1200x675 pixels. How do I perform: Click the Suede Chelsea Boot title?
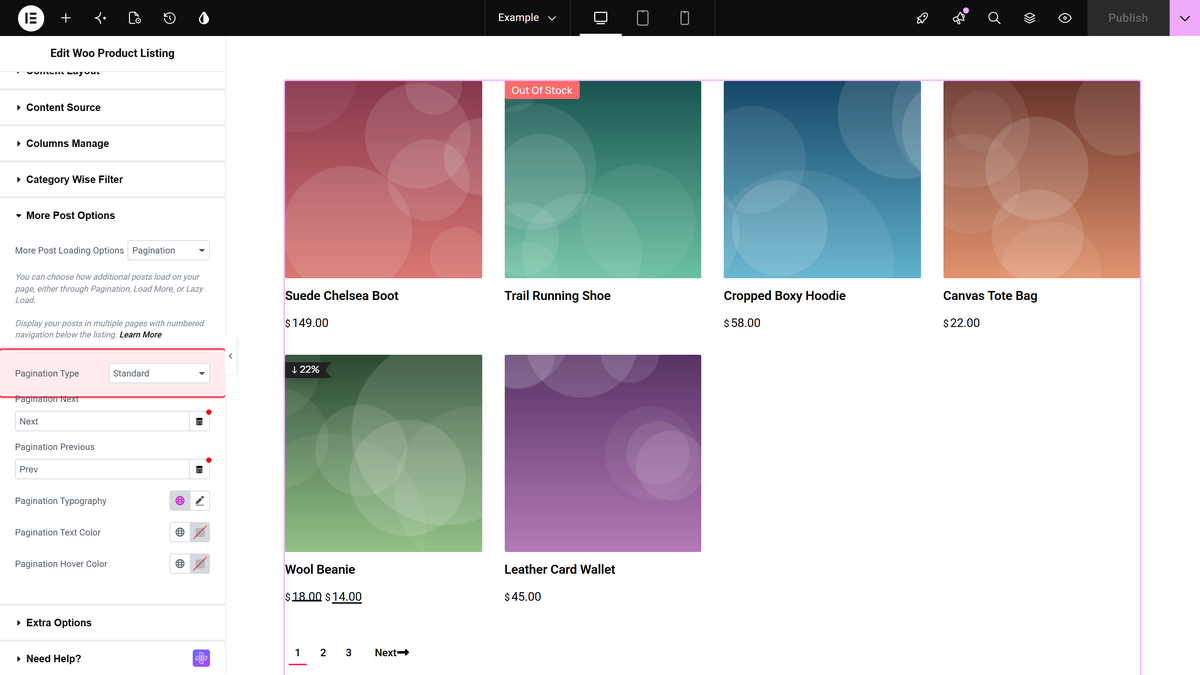click(x=342, y=296)
